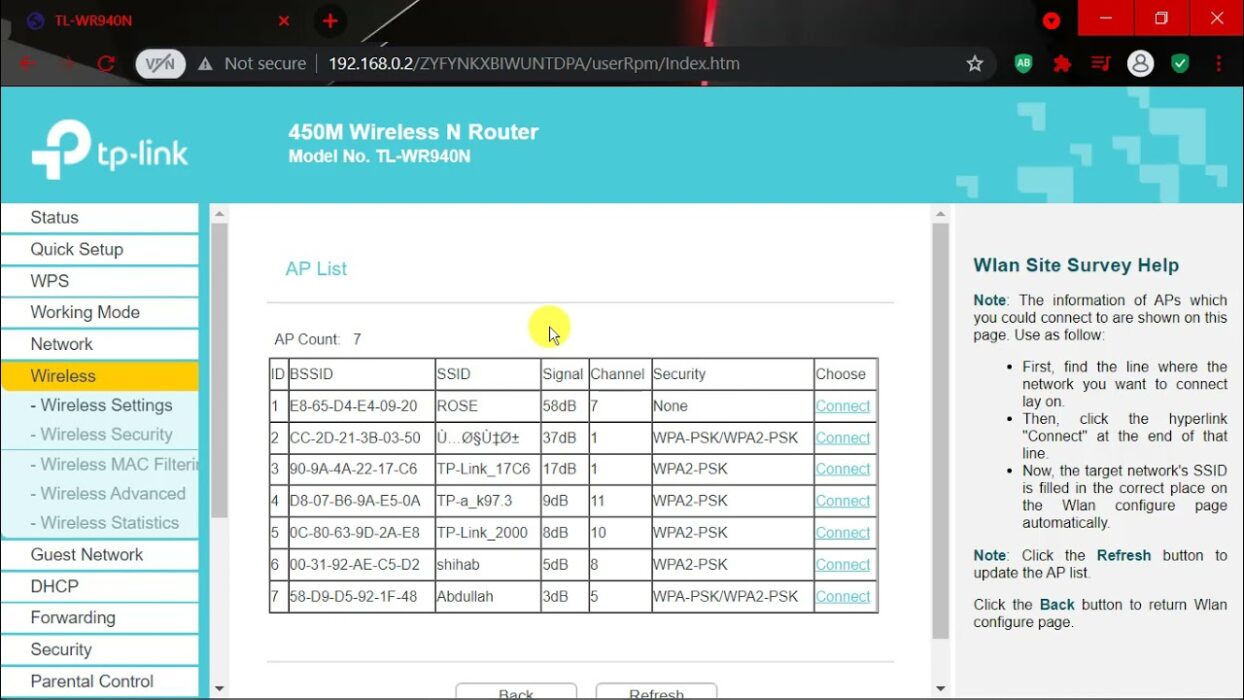1244x700 pixels.
Task: Connect to Abdullah network
Action: pos(843,597)
